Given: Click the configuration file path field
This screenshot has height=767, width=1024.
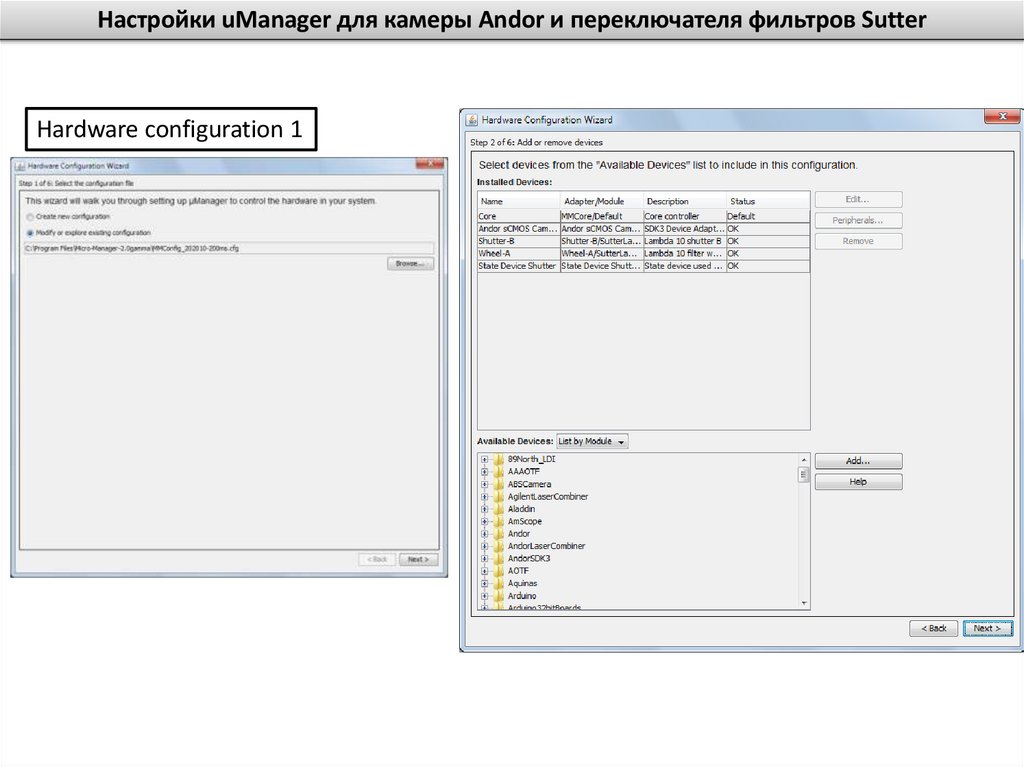Looking at the screenshot, I should coord(229,248).
